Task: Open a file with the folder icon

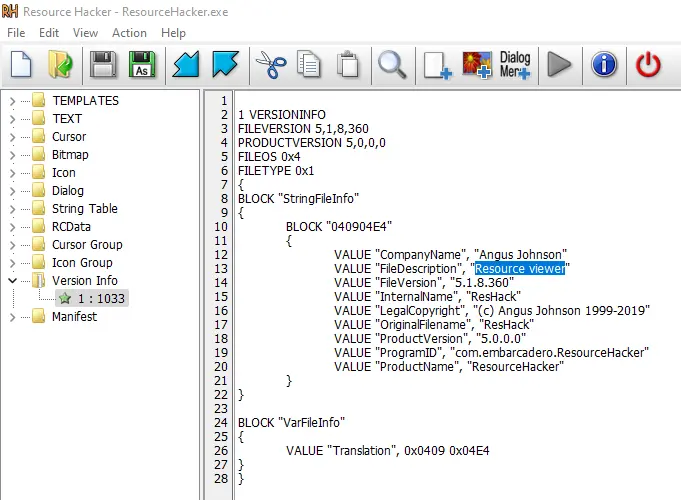Action: tap(60, 65)
